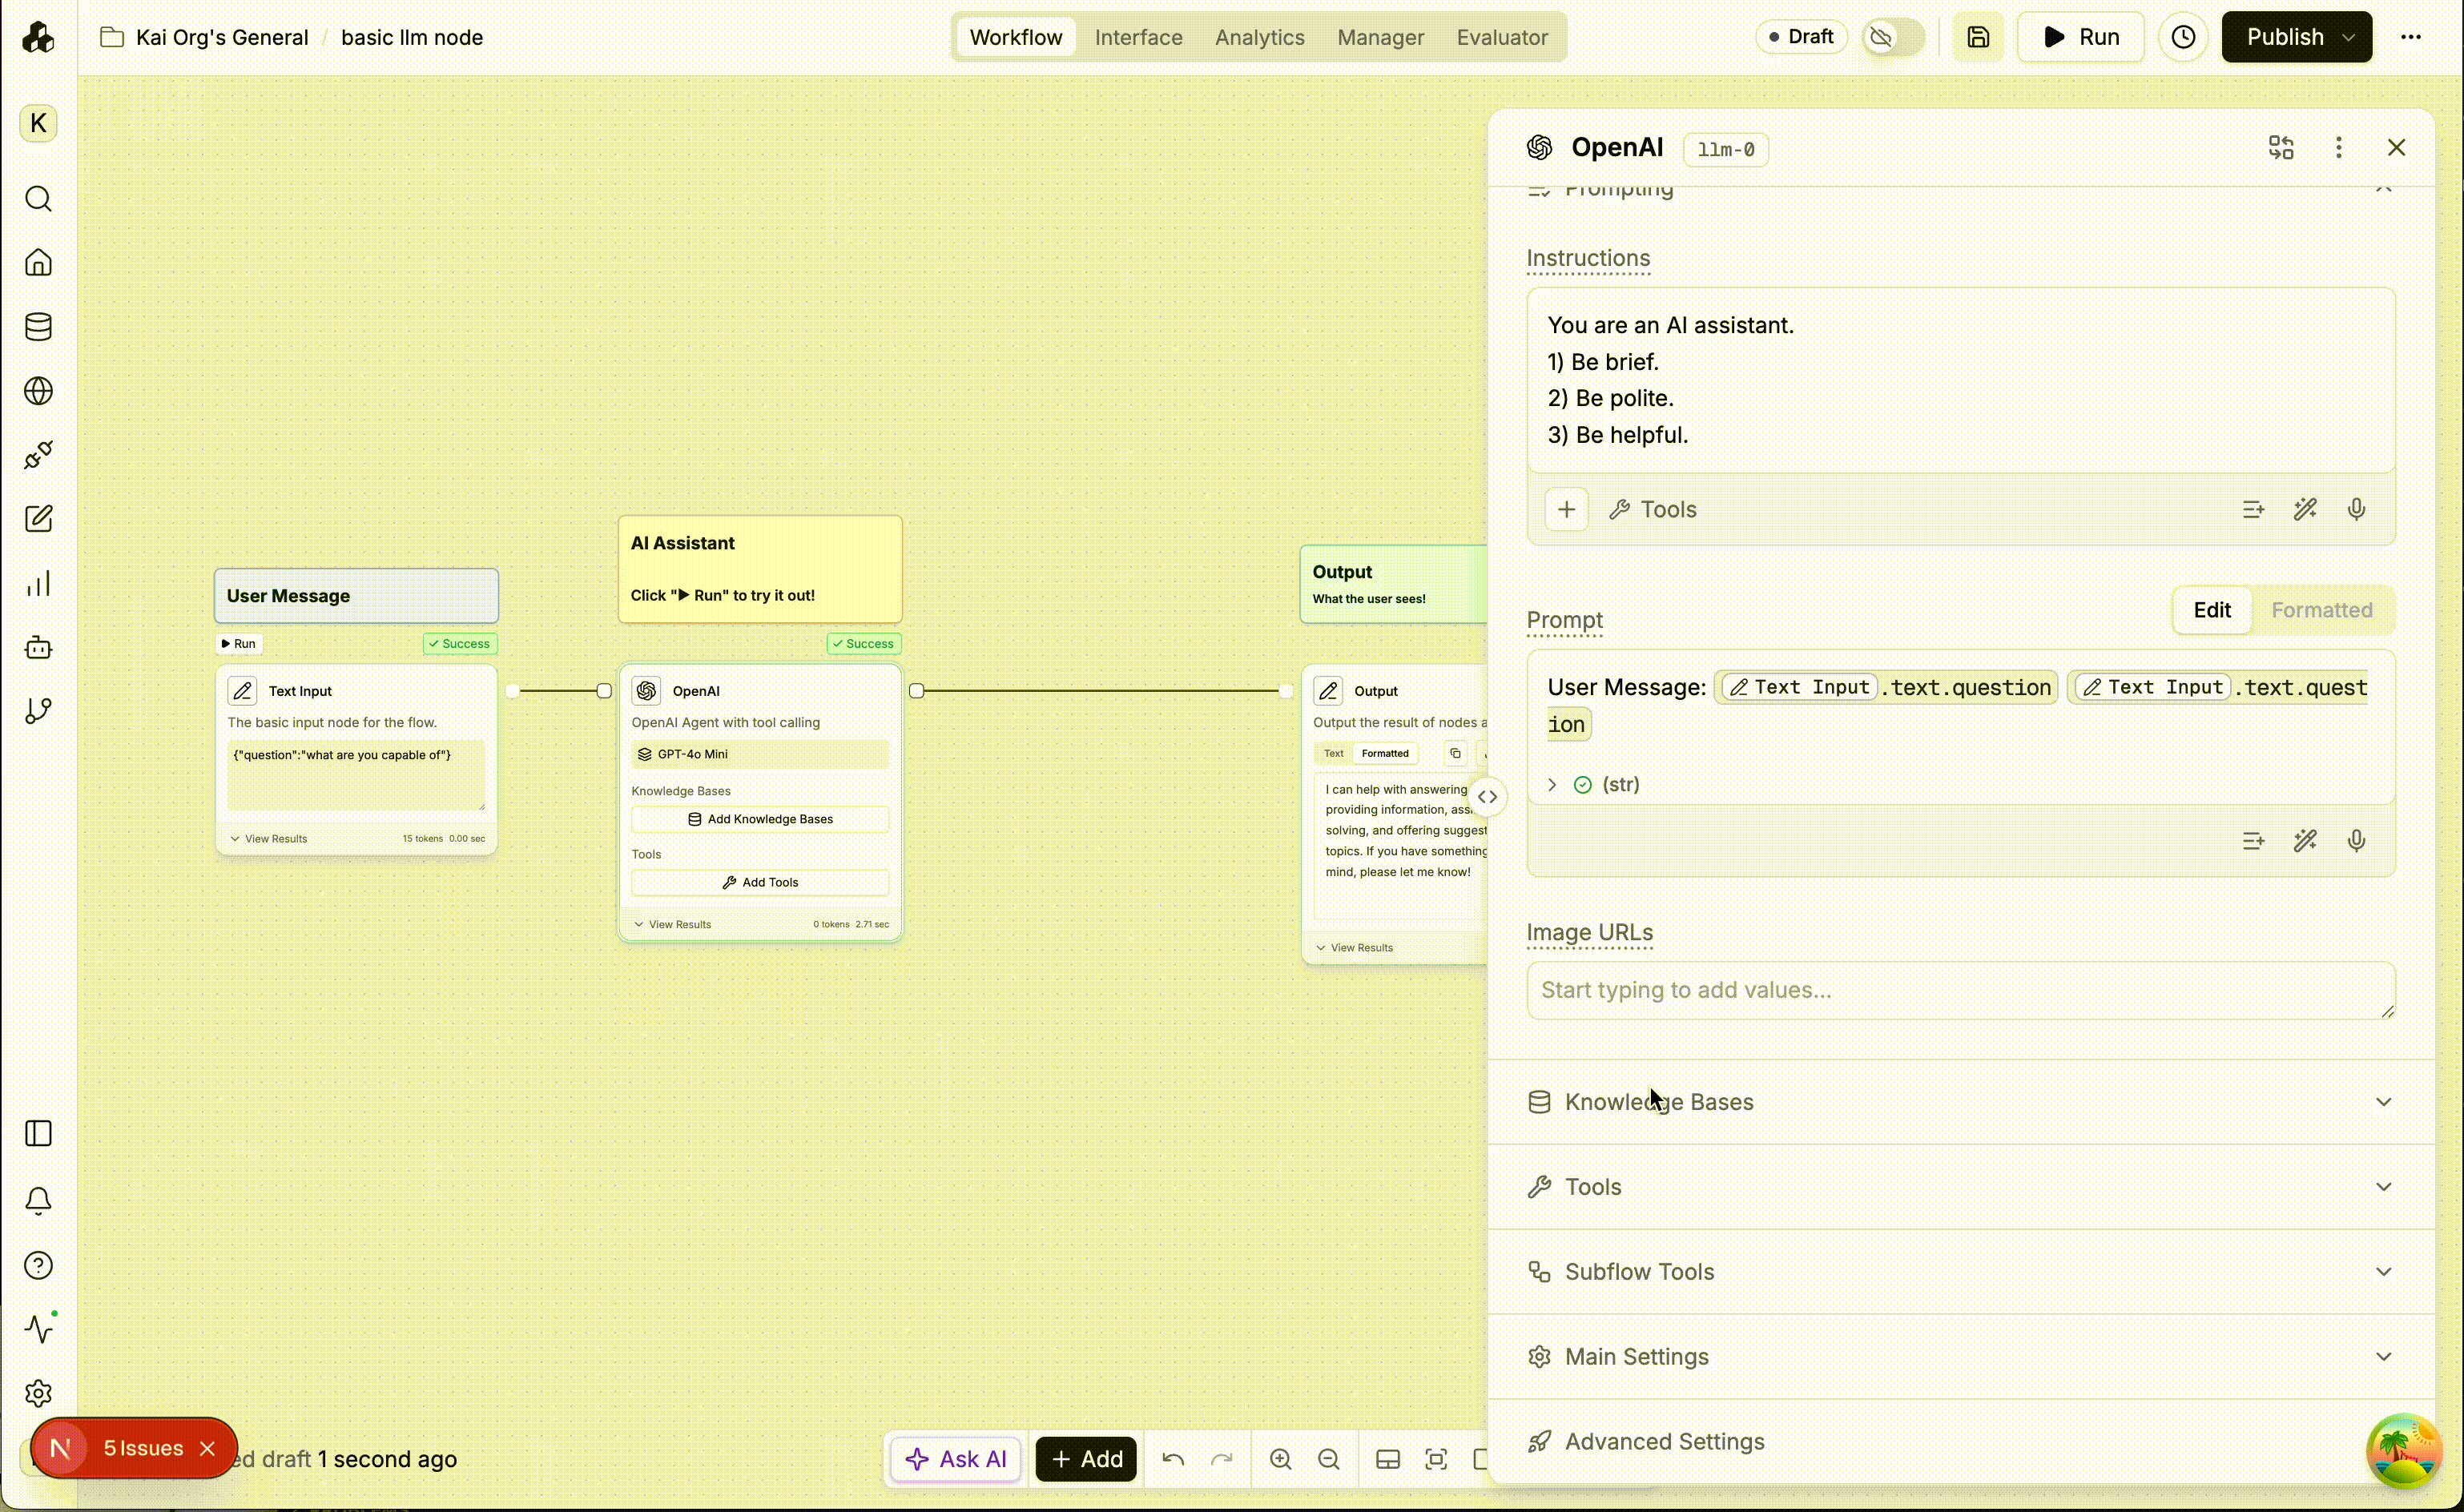Open the search icon in left sidebar
This screenshot has width=2464, height=1512.
pyautogui.click(x=38, y=199)
